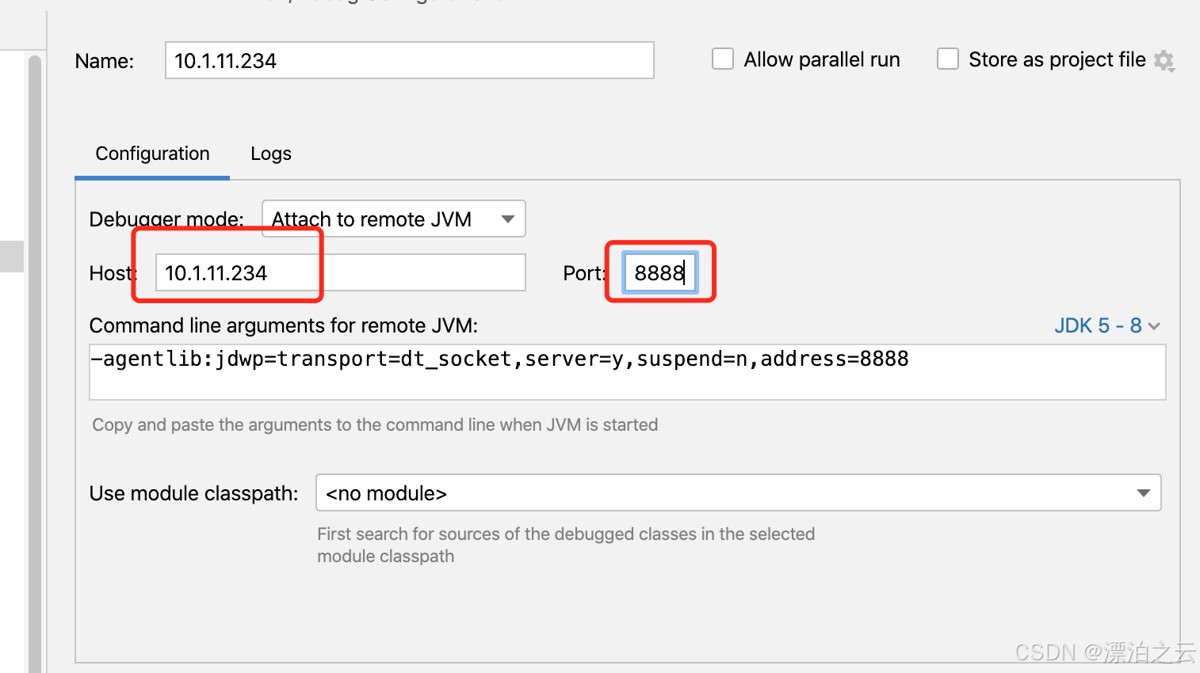This screenshot has width=1200, height=673.
Task: Click the JDK 5 - 8 chevron arrow
Action: pyautogui.click(x=1154, y=326)
